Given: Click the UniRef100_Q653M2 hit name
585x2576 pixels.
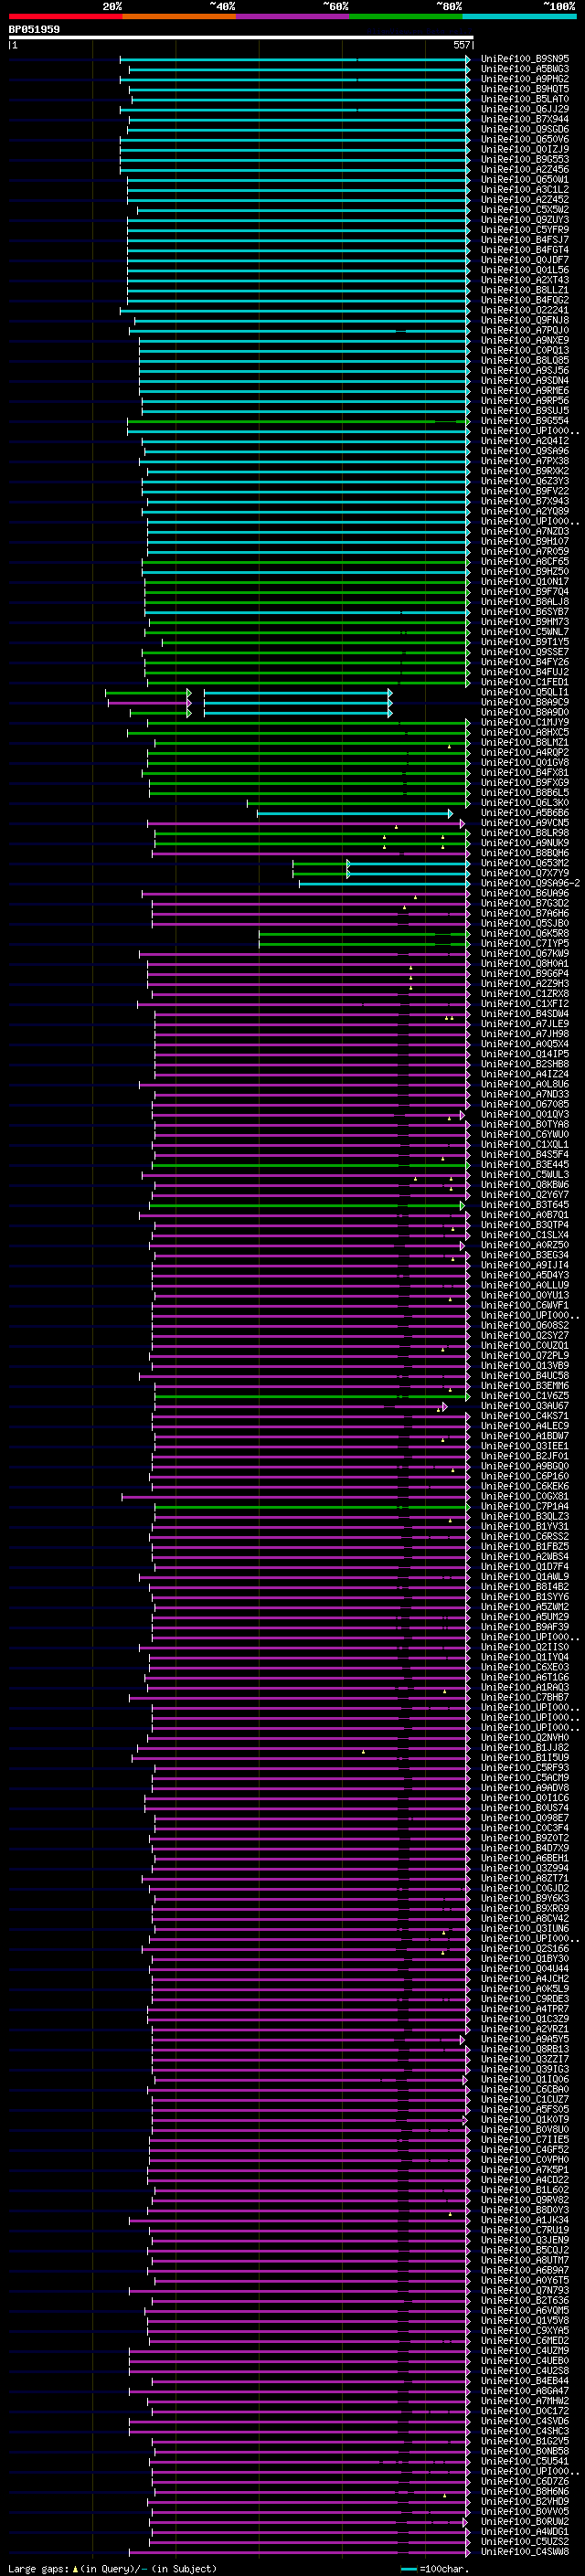Looking at the screenshot, I should click(x=525, y=863).
